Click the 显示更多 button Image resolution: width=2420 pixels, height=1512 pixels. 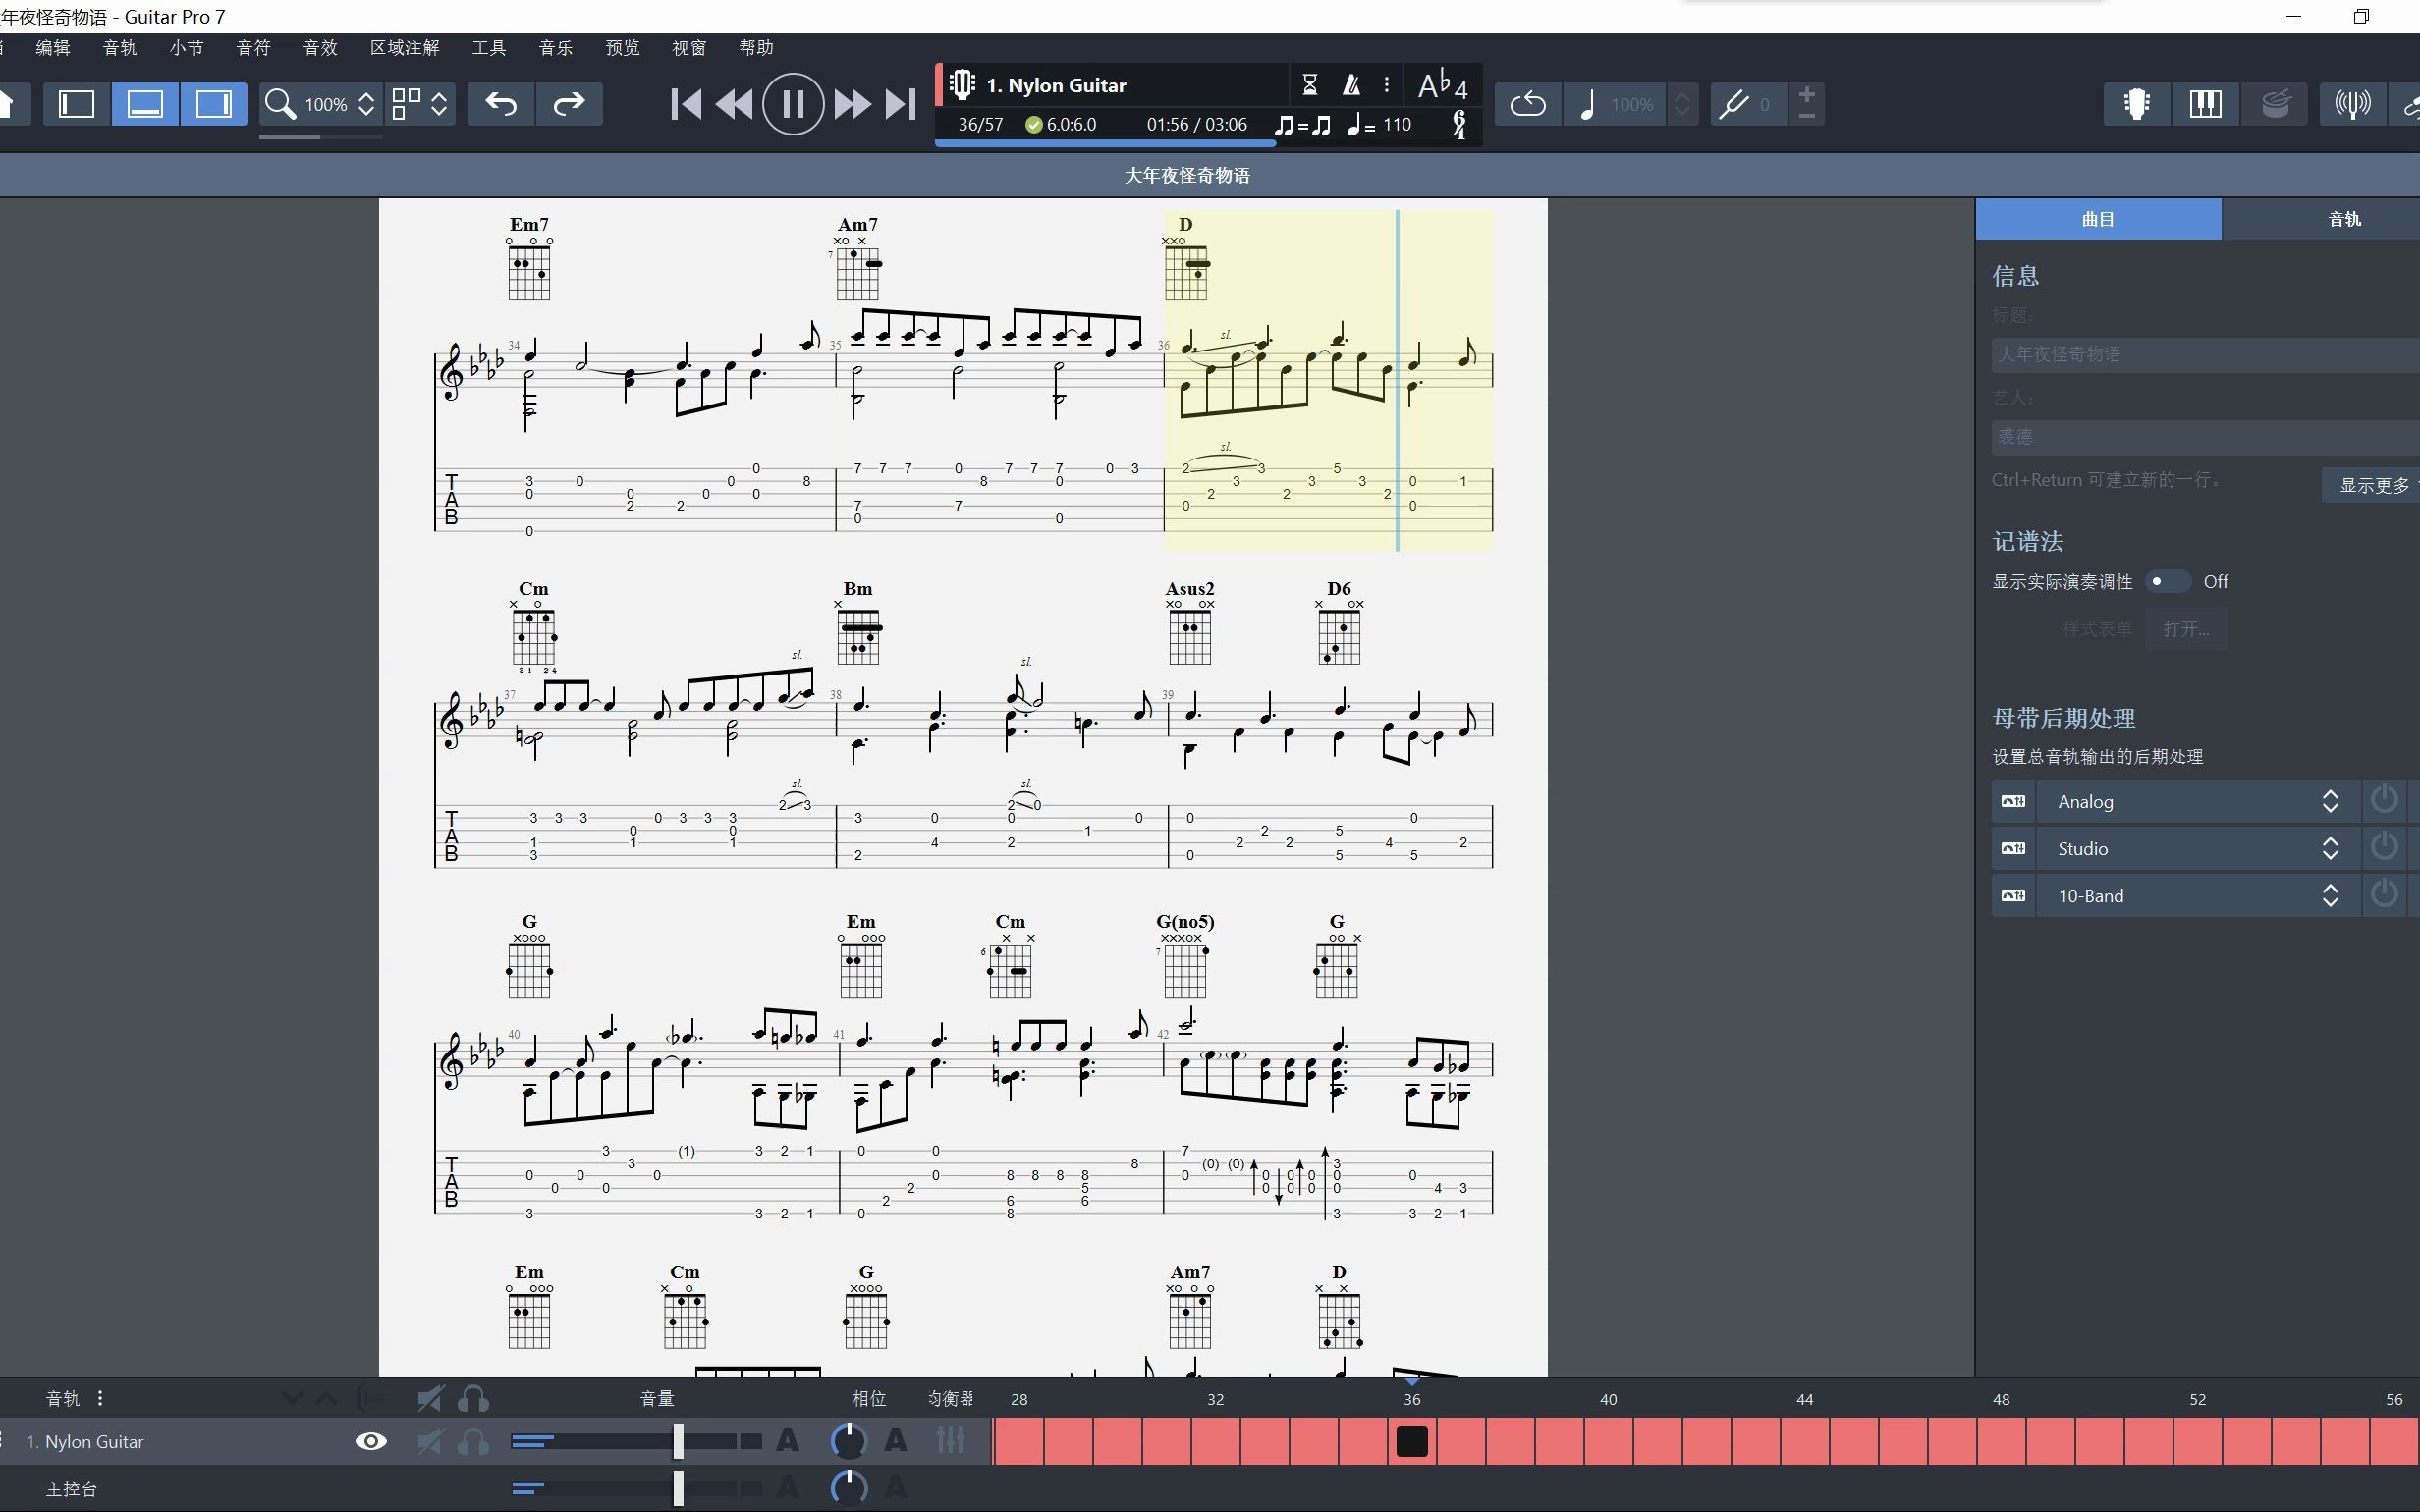2373,486
